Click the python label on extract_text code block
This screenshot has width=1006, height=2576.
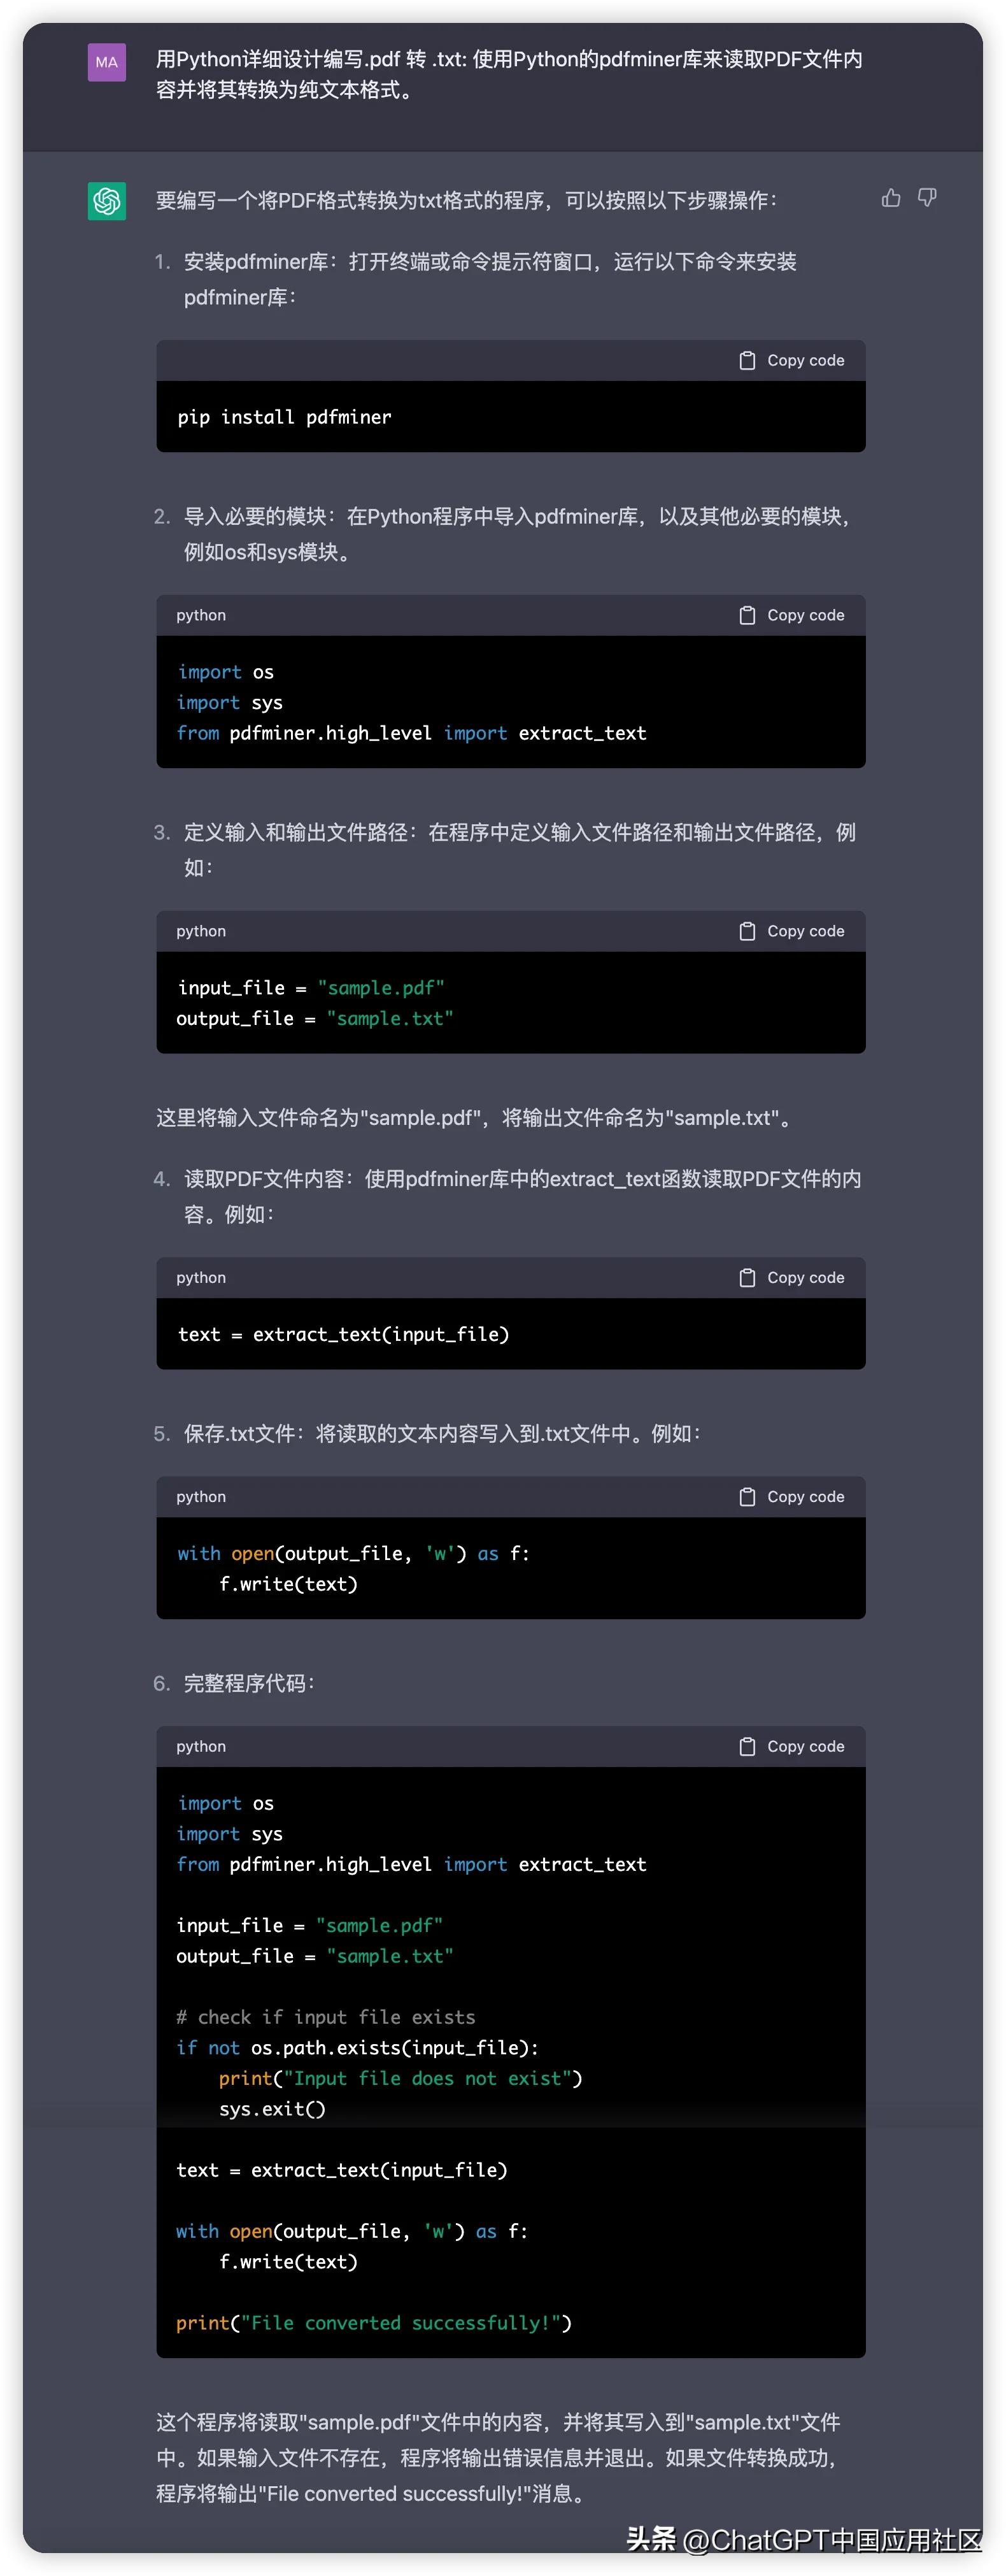tap(200, 1277)
